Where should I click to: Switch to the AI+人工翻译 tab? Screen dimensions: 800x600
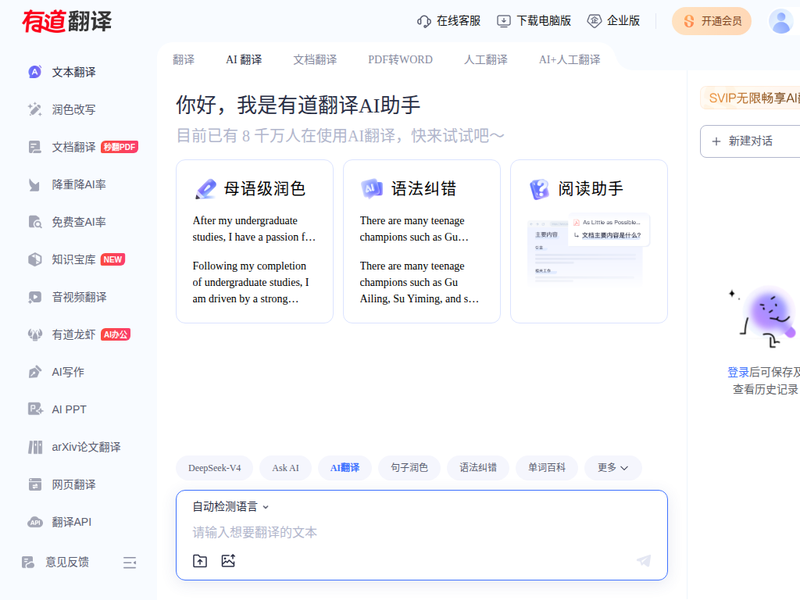569,60
